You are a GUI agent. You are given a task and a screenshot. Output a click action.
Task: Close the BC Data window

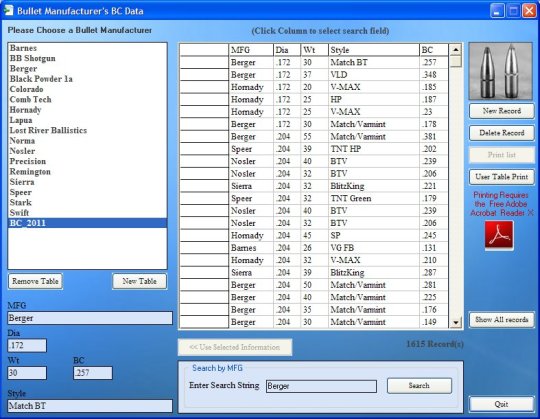[529, 11]
